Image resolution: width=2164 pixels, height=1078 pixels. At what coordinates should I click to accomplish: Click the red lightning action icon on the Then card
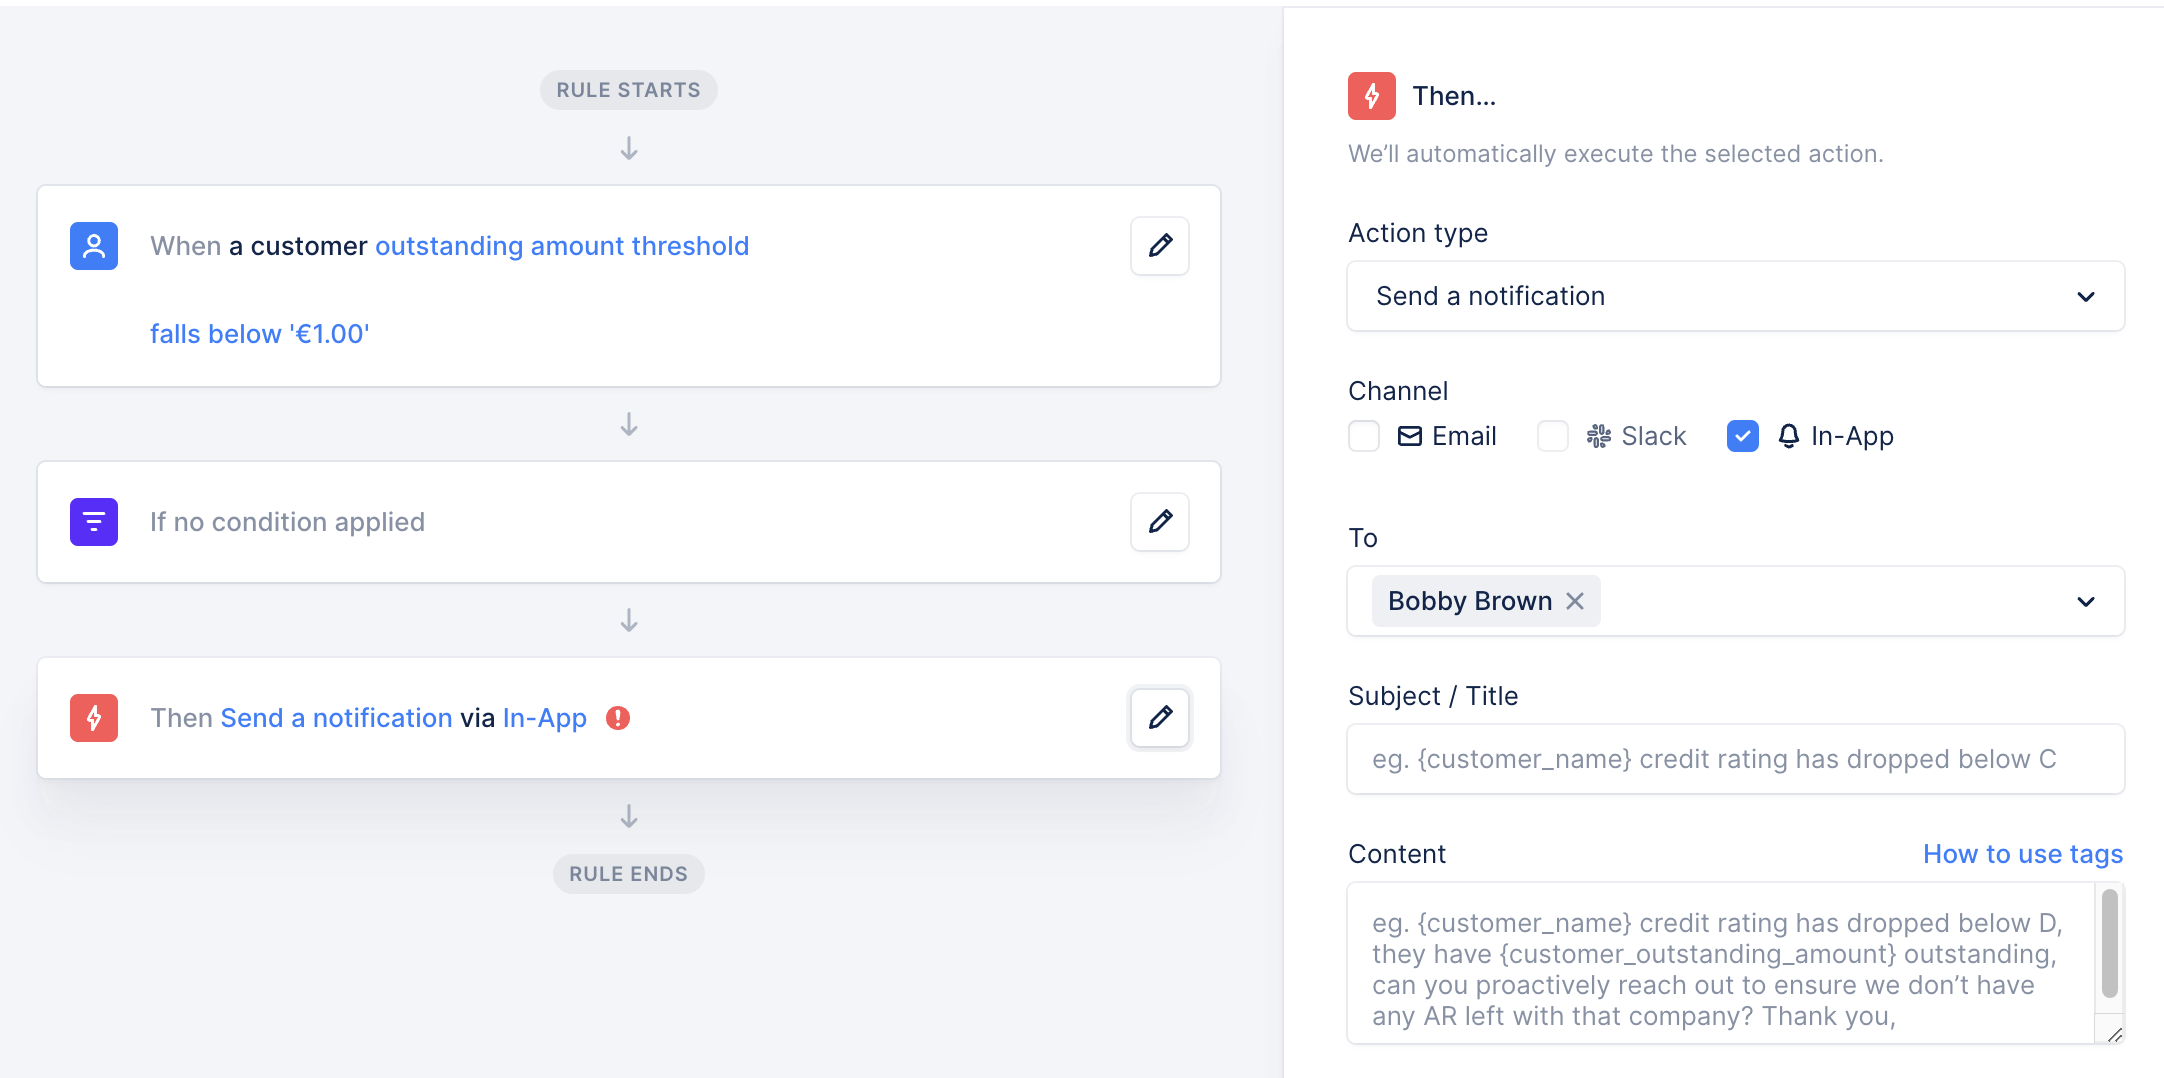(x=93, y=717)
